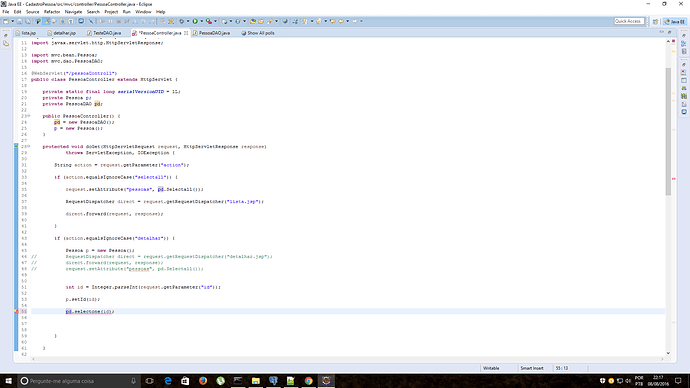Click the 55 : 13 cursor position entry
Viewport: 690px width, 388px height.
(562, 368)
